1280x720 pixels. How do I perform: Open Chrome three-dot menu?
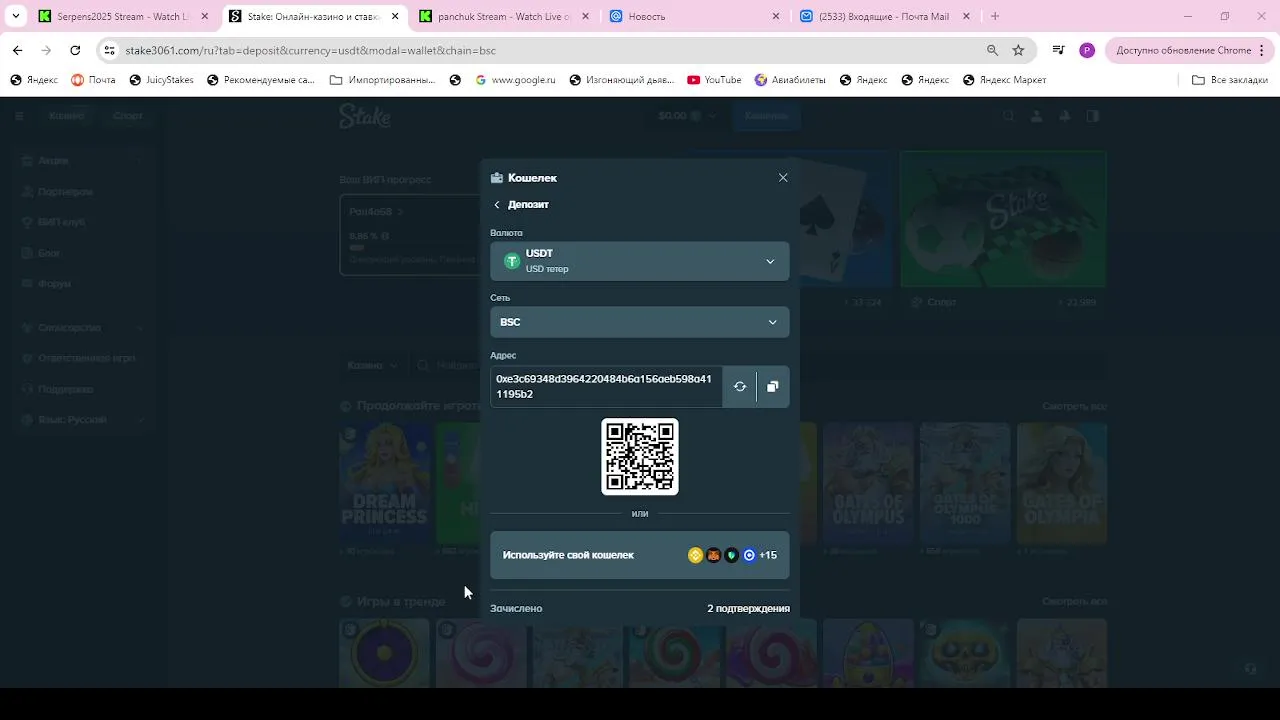tap(1263, 50)
